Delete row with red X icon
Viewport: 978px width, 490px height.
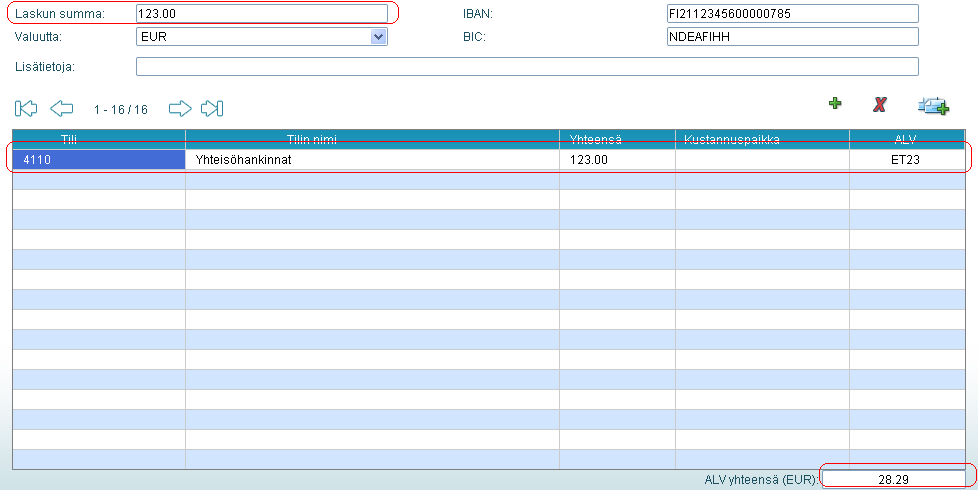pyautogui.click(x=879, y=104)
